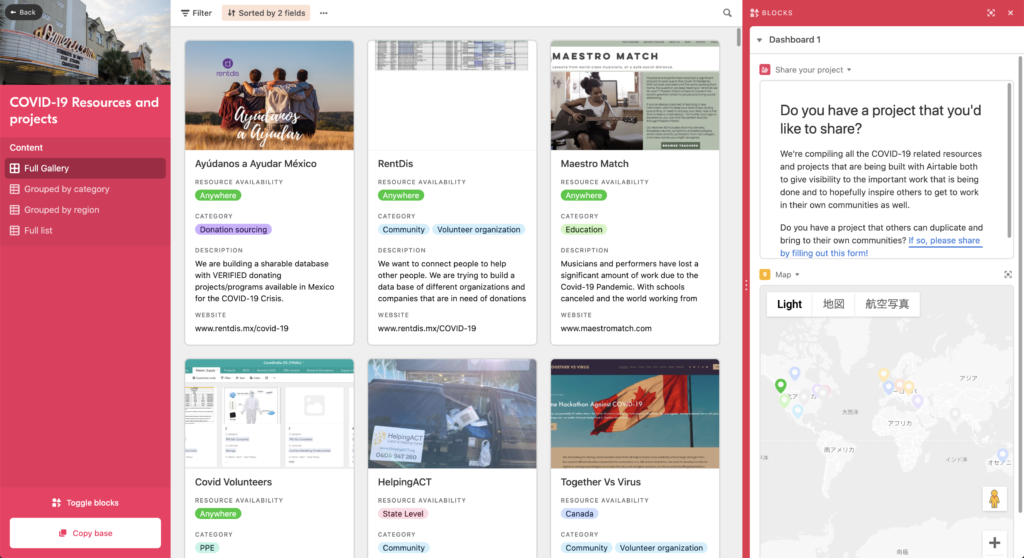Click RentDis Volunteer organization tag
The width and height of the screenshot is (1024, 558).
pyautogui.click(x=479, y=229)
